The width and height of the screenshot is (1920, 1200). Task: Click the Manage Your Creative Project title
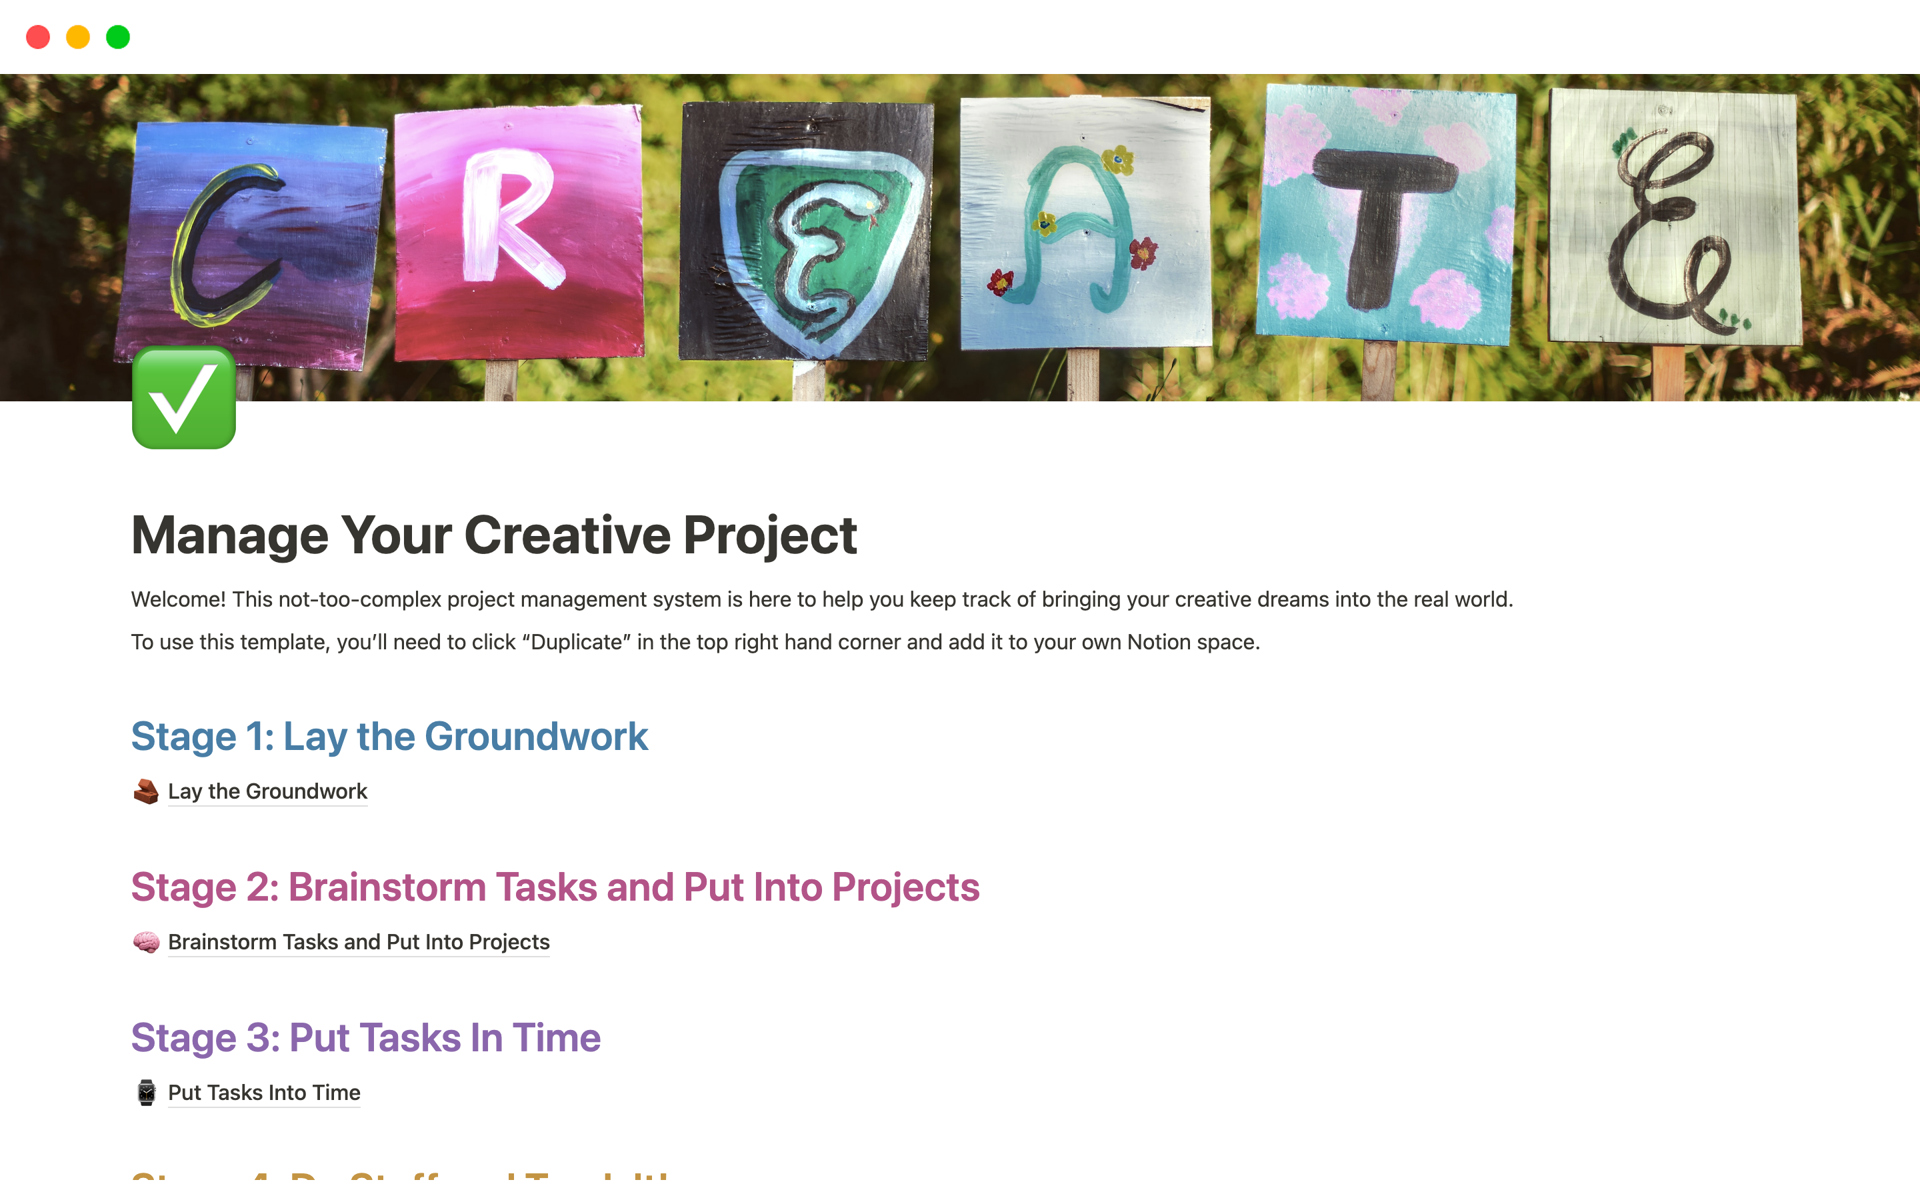494,535
